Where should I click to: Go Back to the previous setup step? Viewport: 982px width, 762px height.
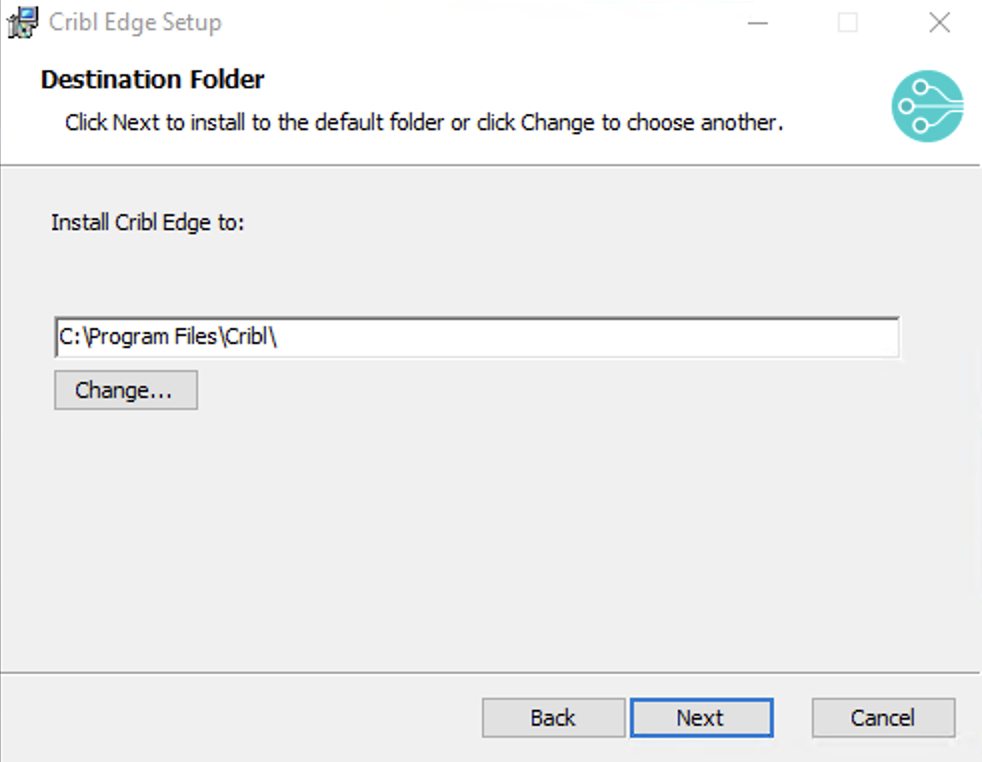(x=553, y=718)
